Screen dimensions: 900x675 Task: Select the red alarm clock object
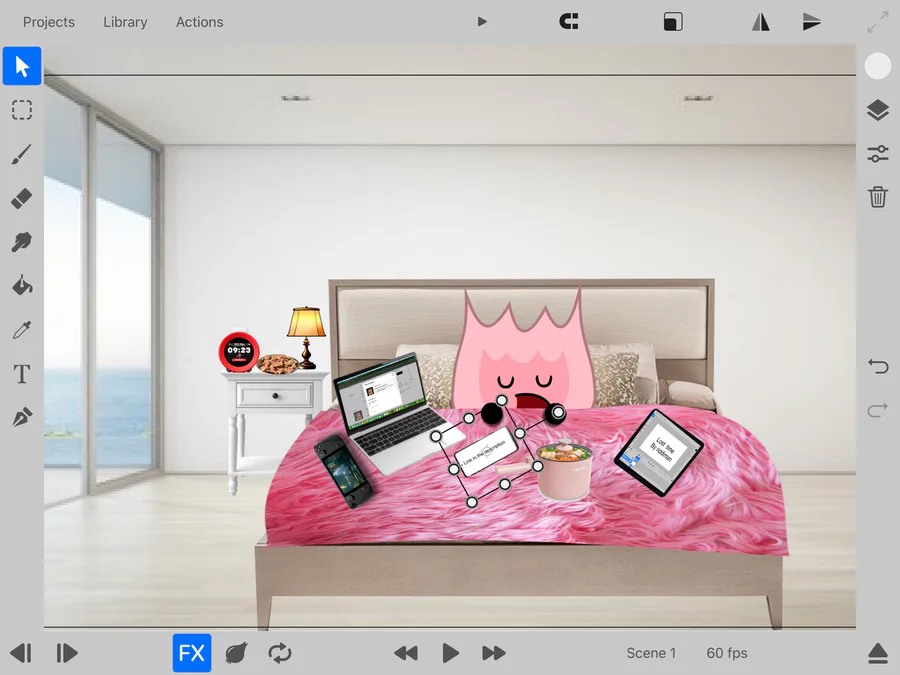[x=239, y=351]
